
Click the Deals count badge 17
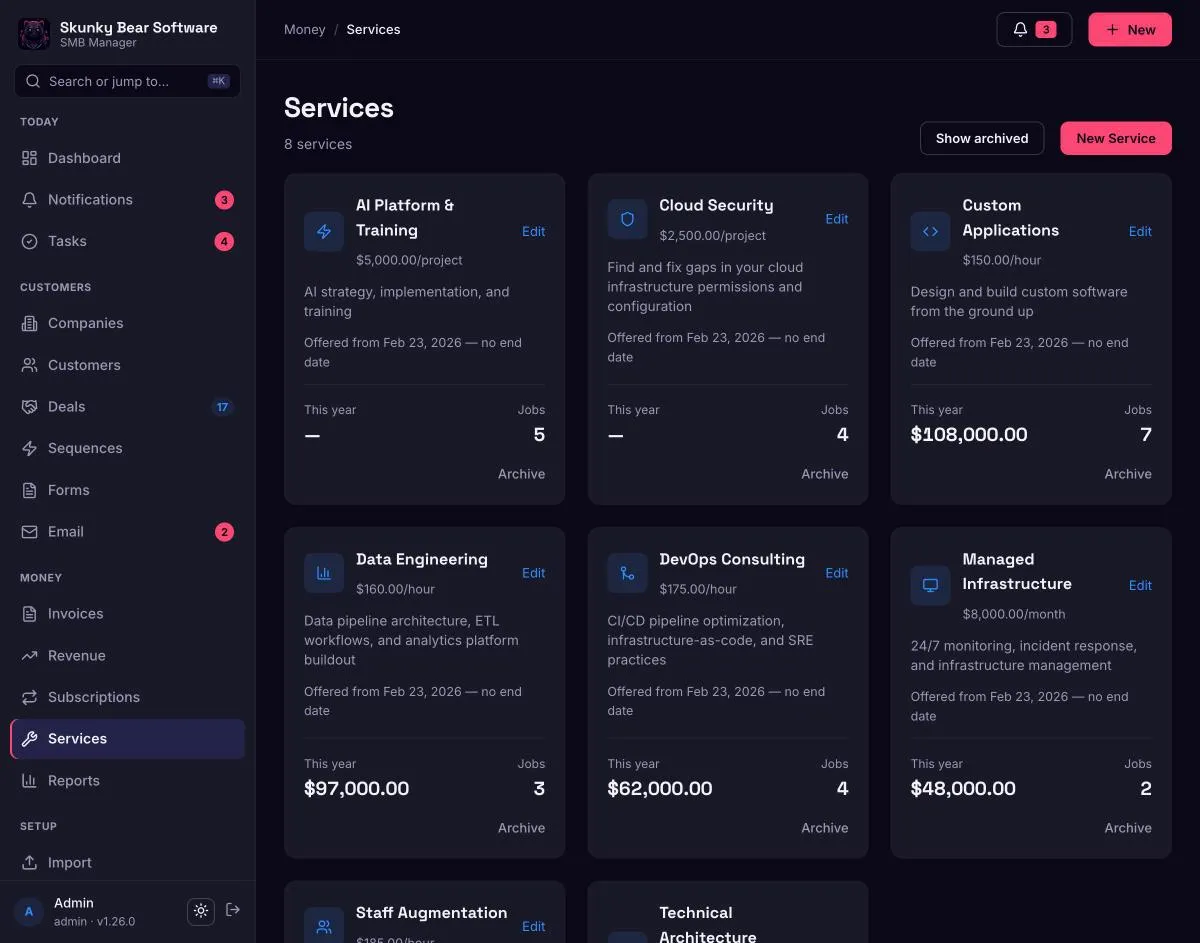pyautogui.click(x=222, y=407)
